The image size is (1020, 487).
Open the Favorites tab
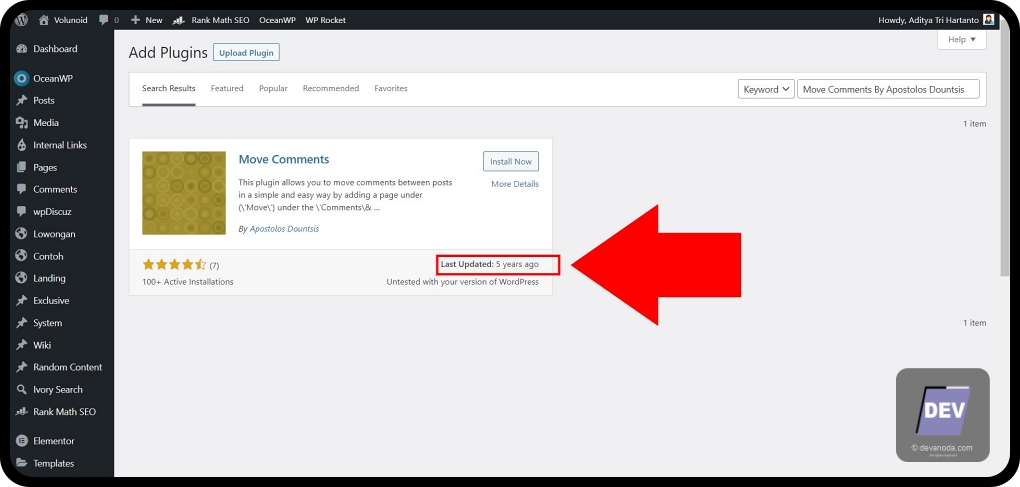tap(391, 88)
